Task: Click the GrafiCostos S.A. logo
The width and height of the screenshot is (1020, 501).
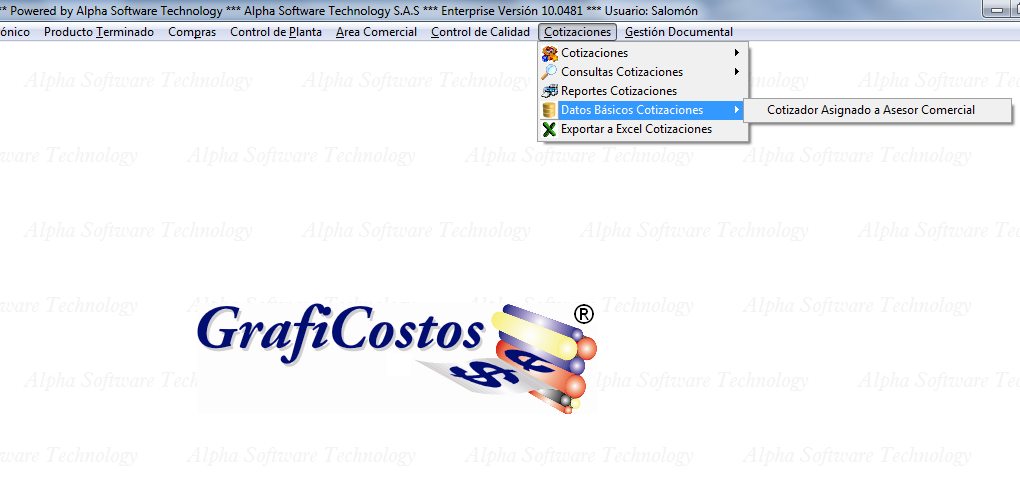Action: click(x=395, y=355)
